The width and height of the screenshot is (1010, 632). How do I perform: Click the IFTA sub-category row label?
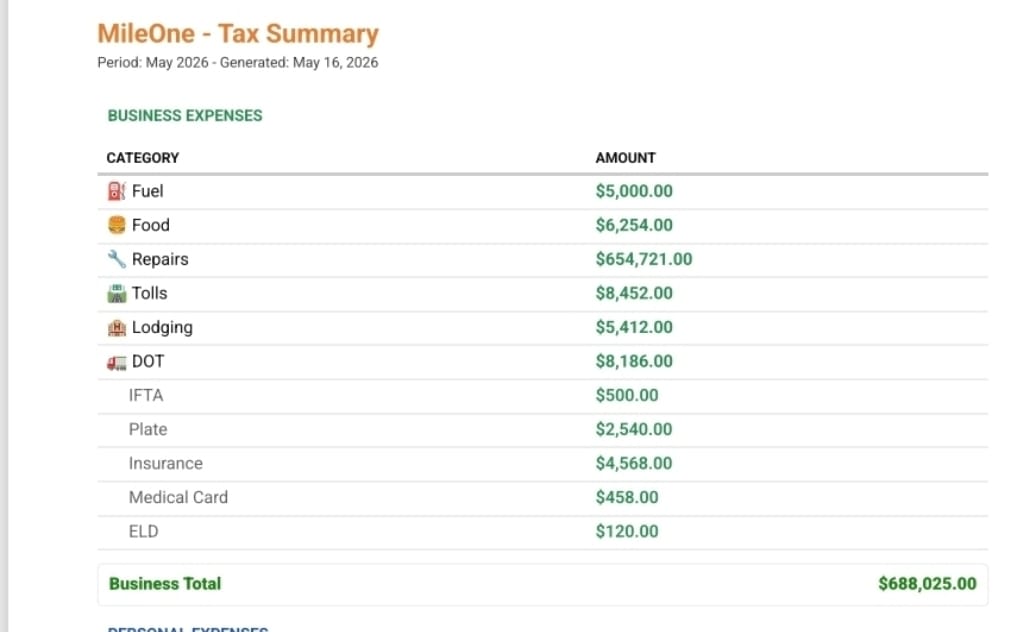click(146, 396)
